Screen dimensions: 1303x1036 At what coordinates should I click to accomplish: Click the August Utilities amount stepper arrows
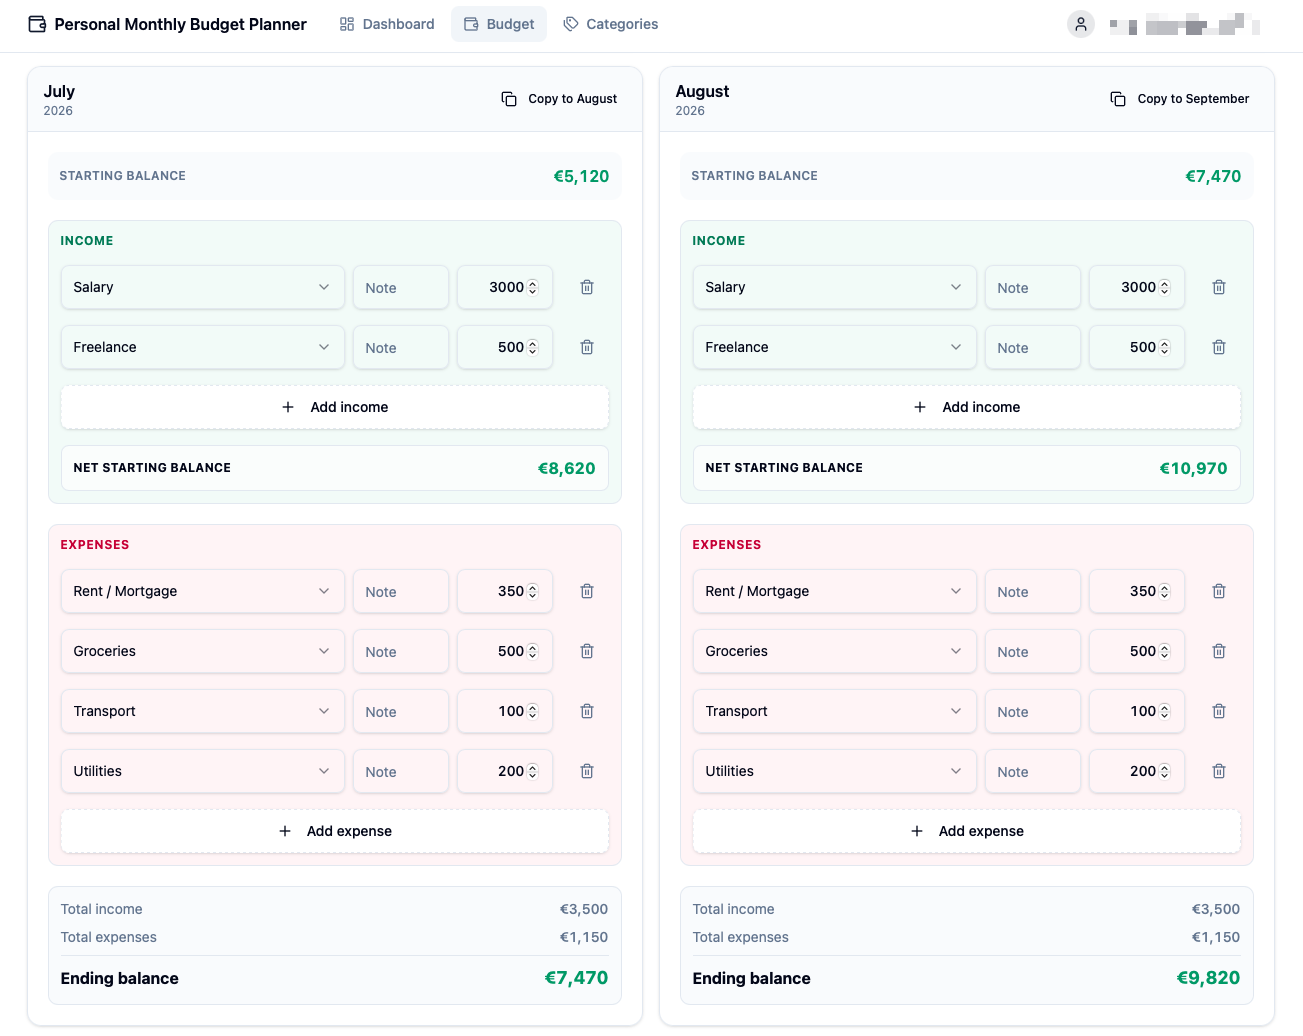(1165, 771)
